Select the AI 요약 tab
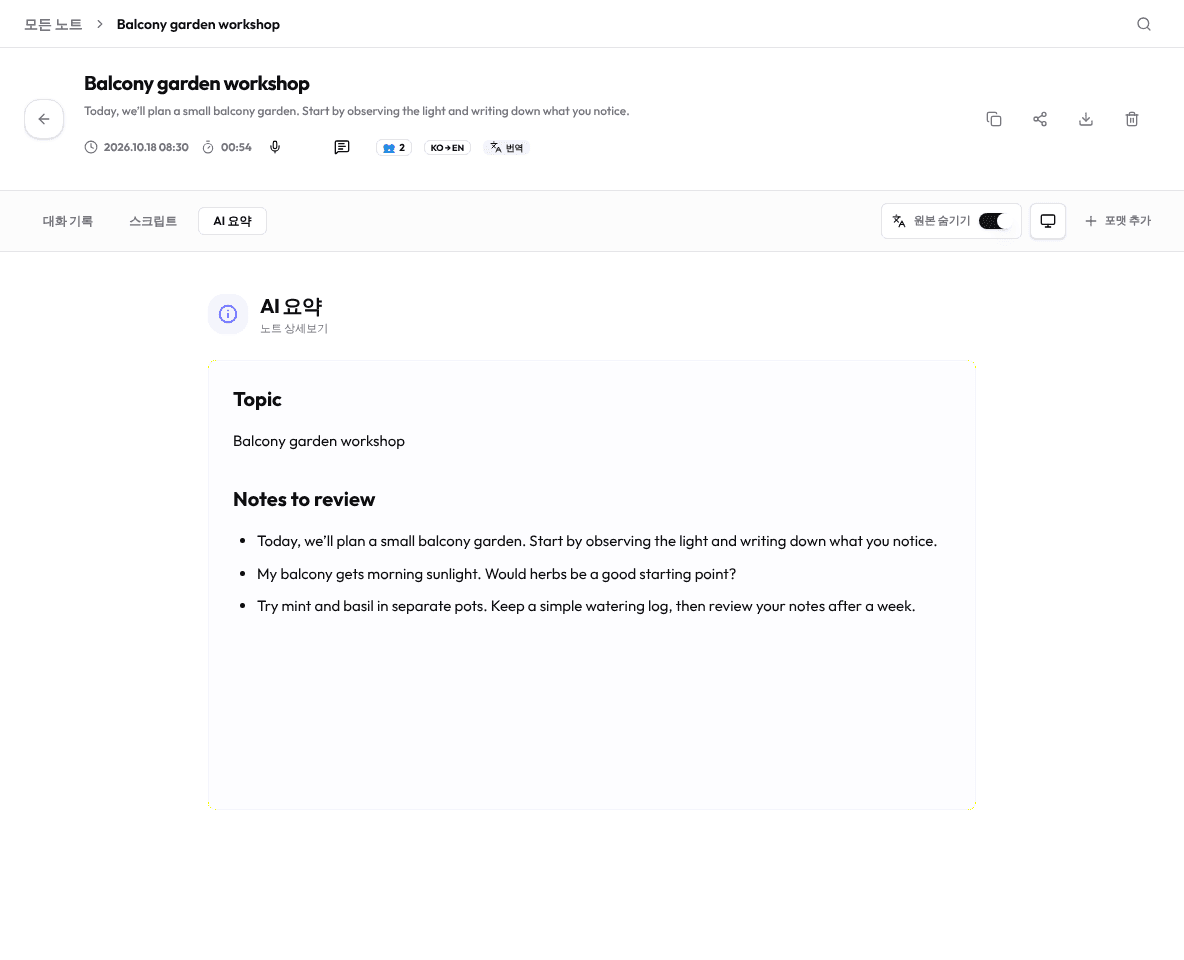Image resolution: width=1184 pixels, height=960 pixels. tap(233, 221)
